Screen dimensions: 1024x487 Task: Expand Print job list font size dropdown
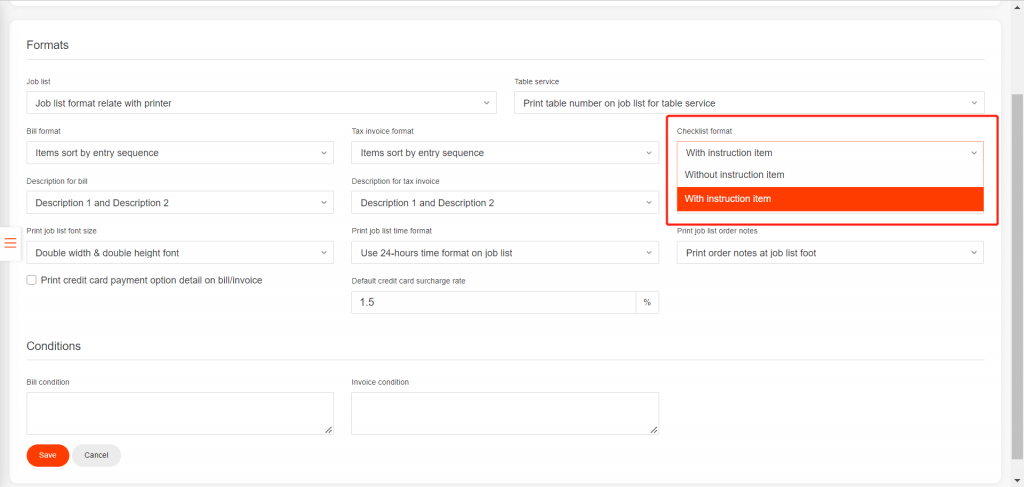[179, 253]
